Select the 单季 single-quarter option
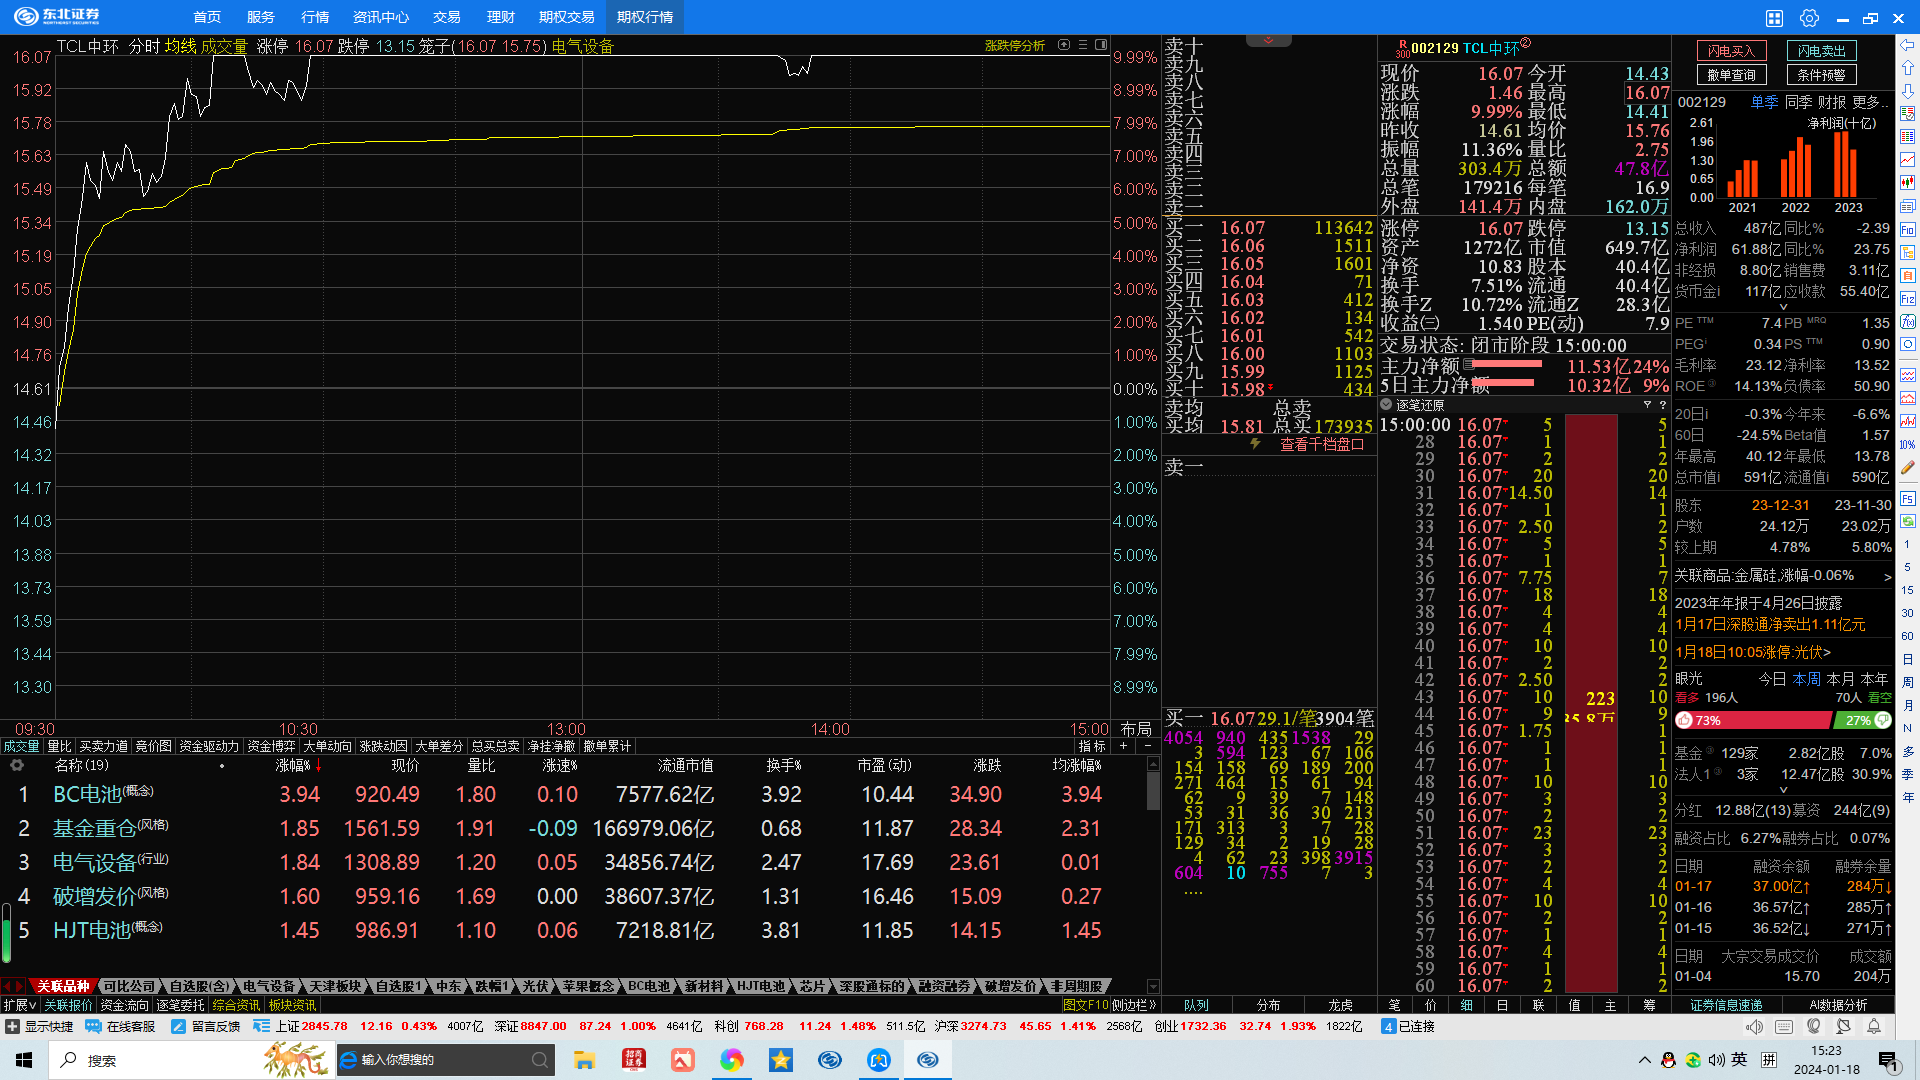The height and width of the screenshot is (1080, 1920). 1764,102
